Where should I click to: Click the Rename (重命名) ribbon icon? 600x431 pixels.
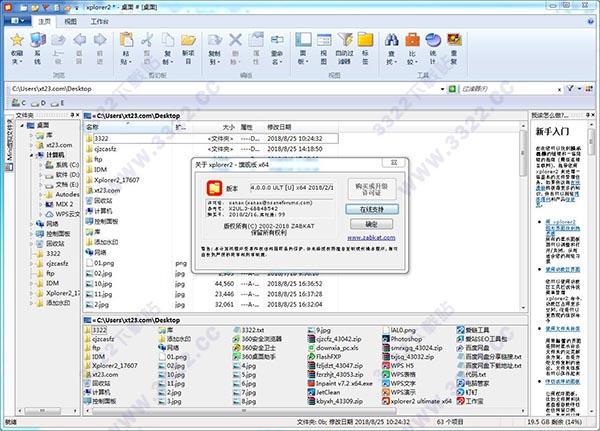[277, 48]
